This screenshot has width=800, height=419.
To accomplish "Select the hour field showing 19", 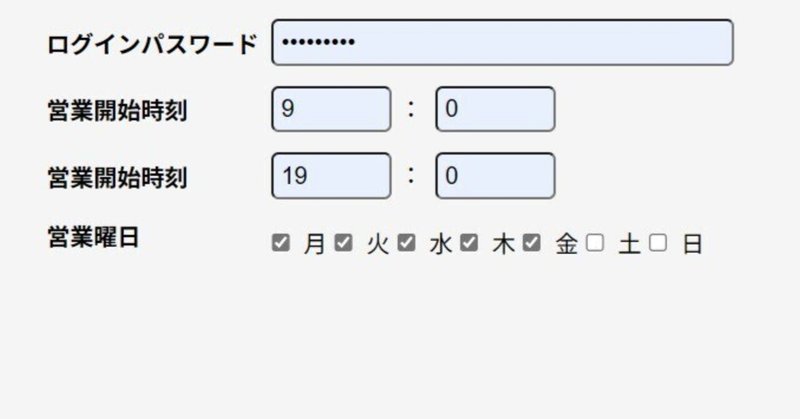I will coord(331,176).
